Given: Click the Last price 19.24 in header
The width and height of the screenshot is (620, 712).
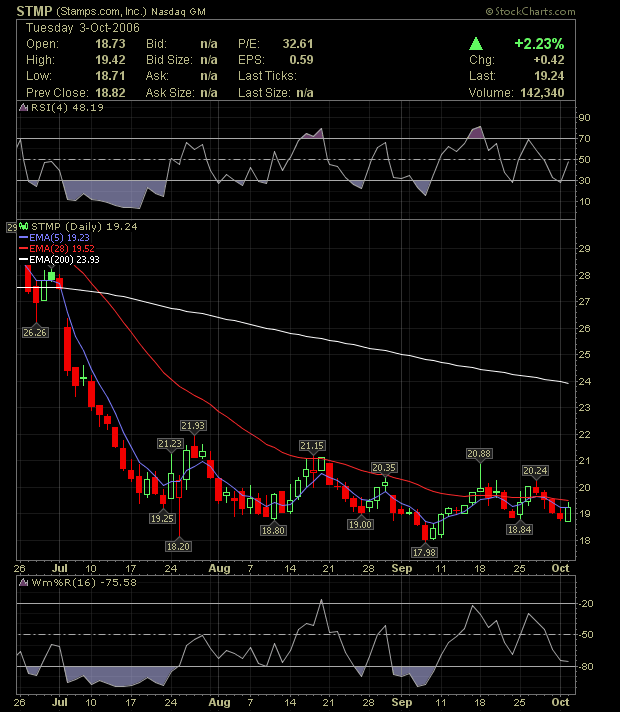Looking at the screenshot, I should (x=549, y=76).
